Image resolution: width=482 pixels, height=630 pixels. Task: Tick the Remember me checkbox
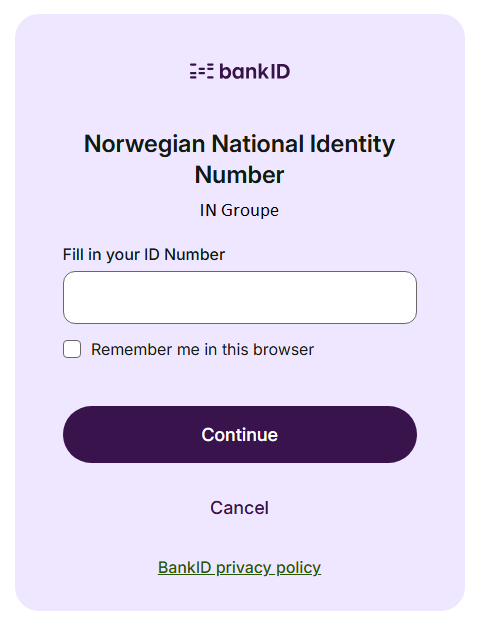pos(72,349)
